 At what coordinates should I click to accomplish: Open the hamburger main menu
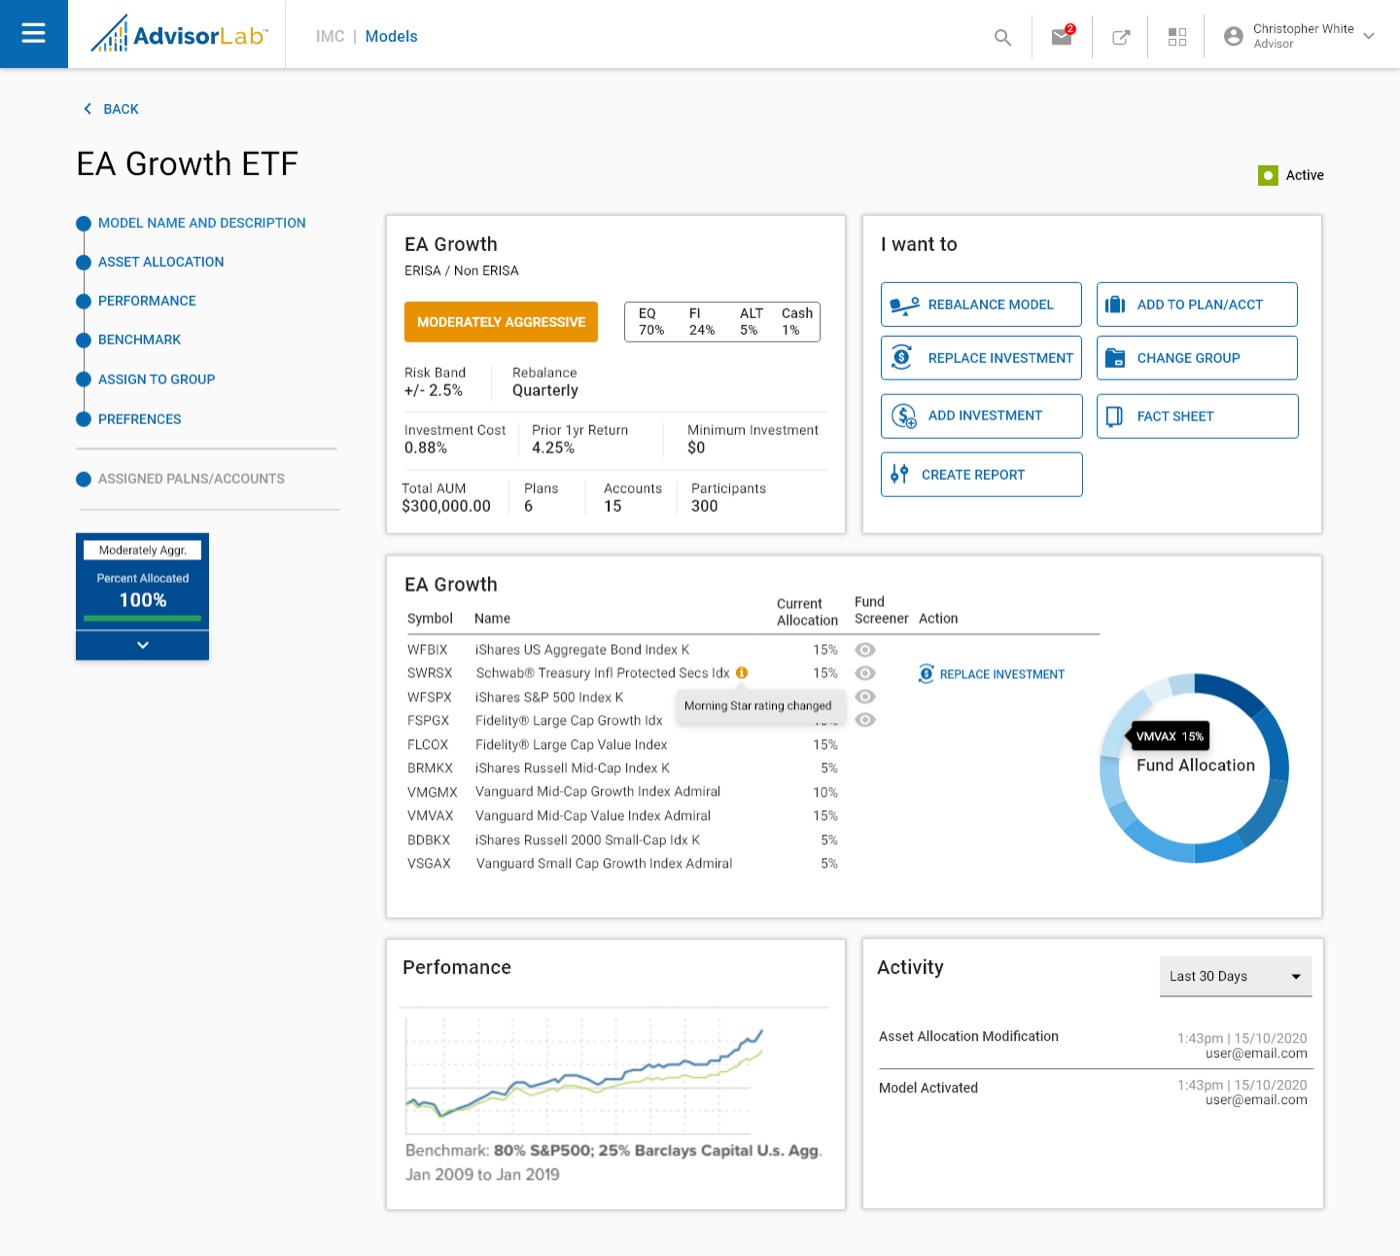34,34
